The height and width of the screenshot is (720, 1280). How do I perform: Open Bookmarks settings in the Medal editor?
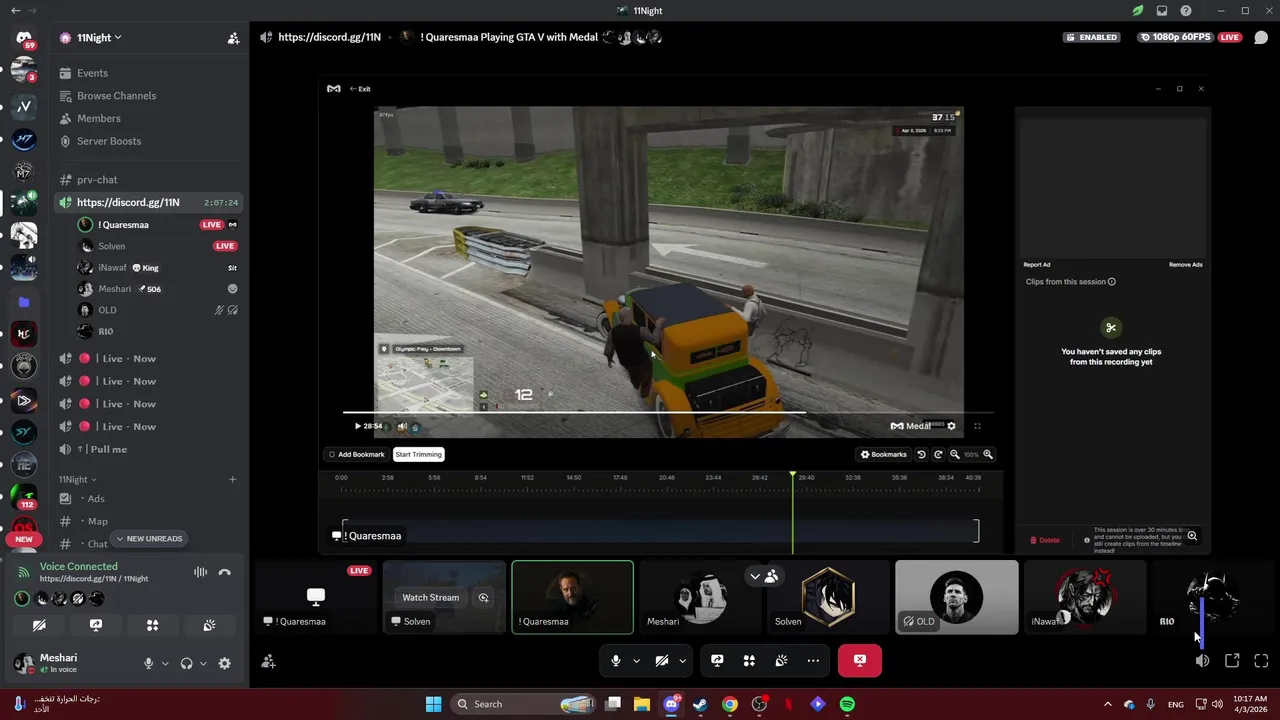click(884, 454)
